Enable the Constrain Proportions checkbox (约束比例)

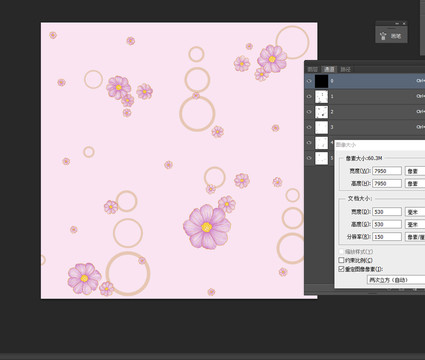pos(341,260)
